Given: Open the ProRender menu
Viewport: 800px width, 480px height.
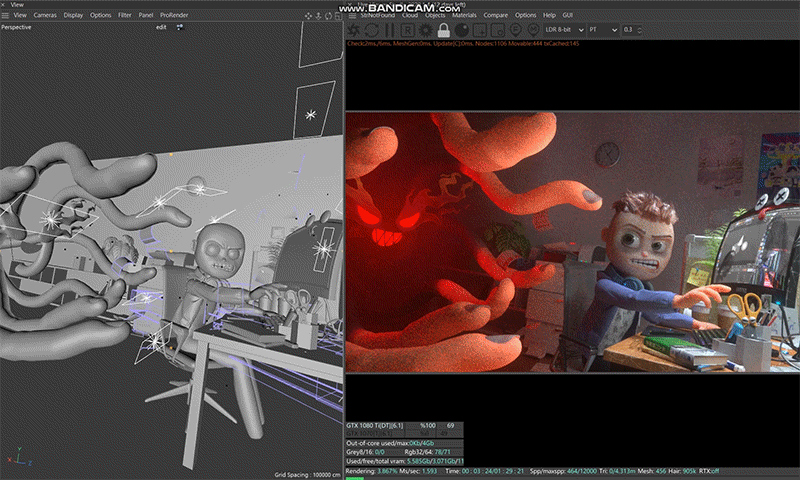Looking at the screenshot, I should coord(174,15).
